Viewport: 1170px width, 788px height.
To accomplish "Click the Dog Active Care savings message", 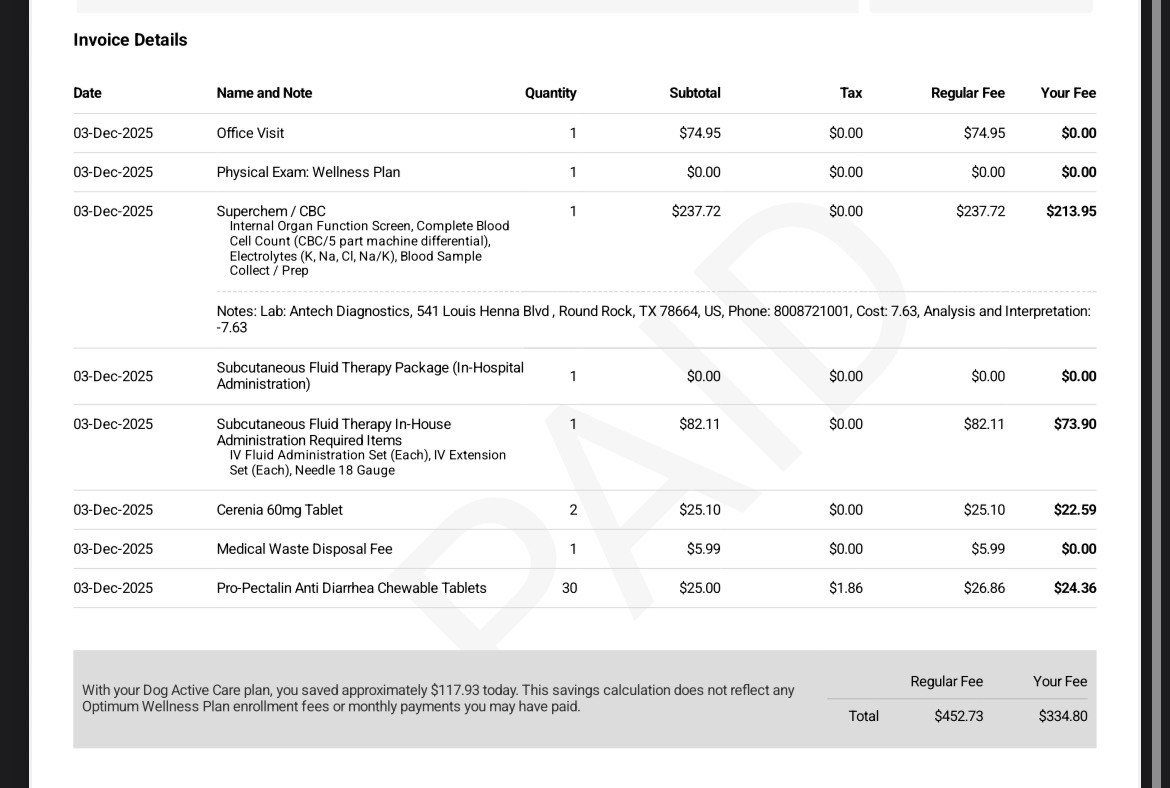I will click(438, 698).
